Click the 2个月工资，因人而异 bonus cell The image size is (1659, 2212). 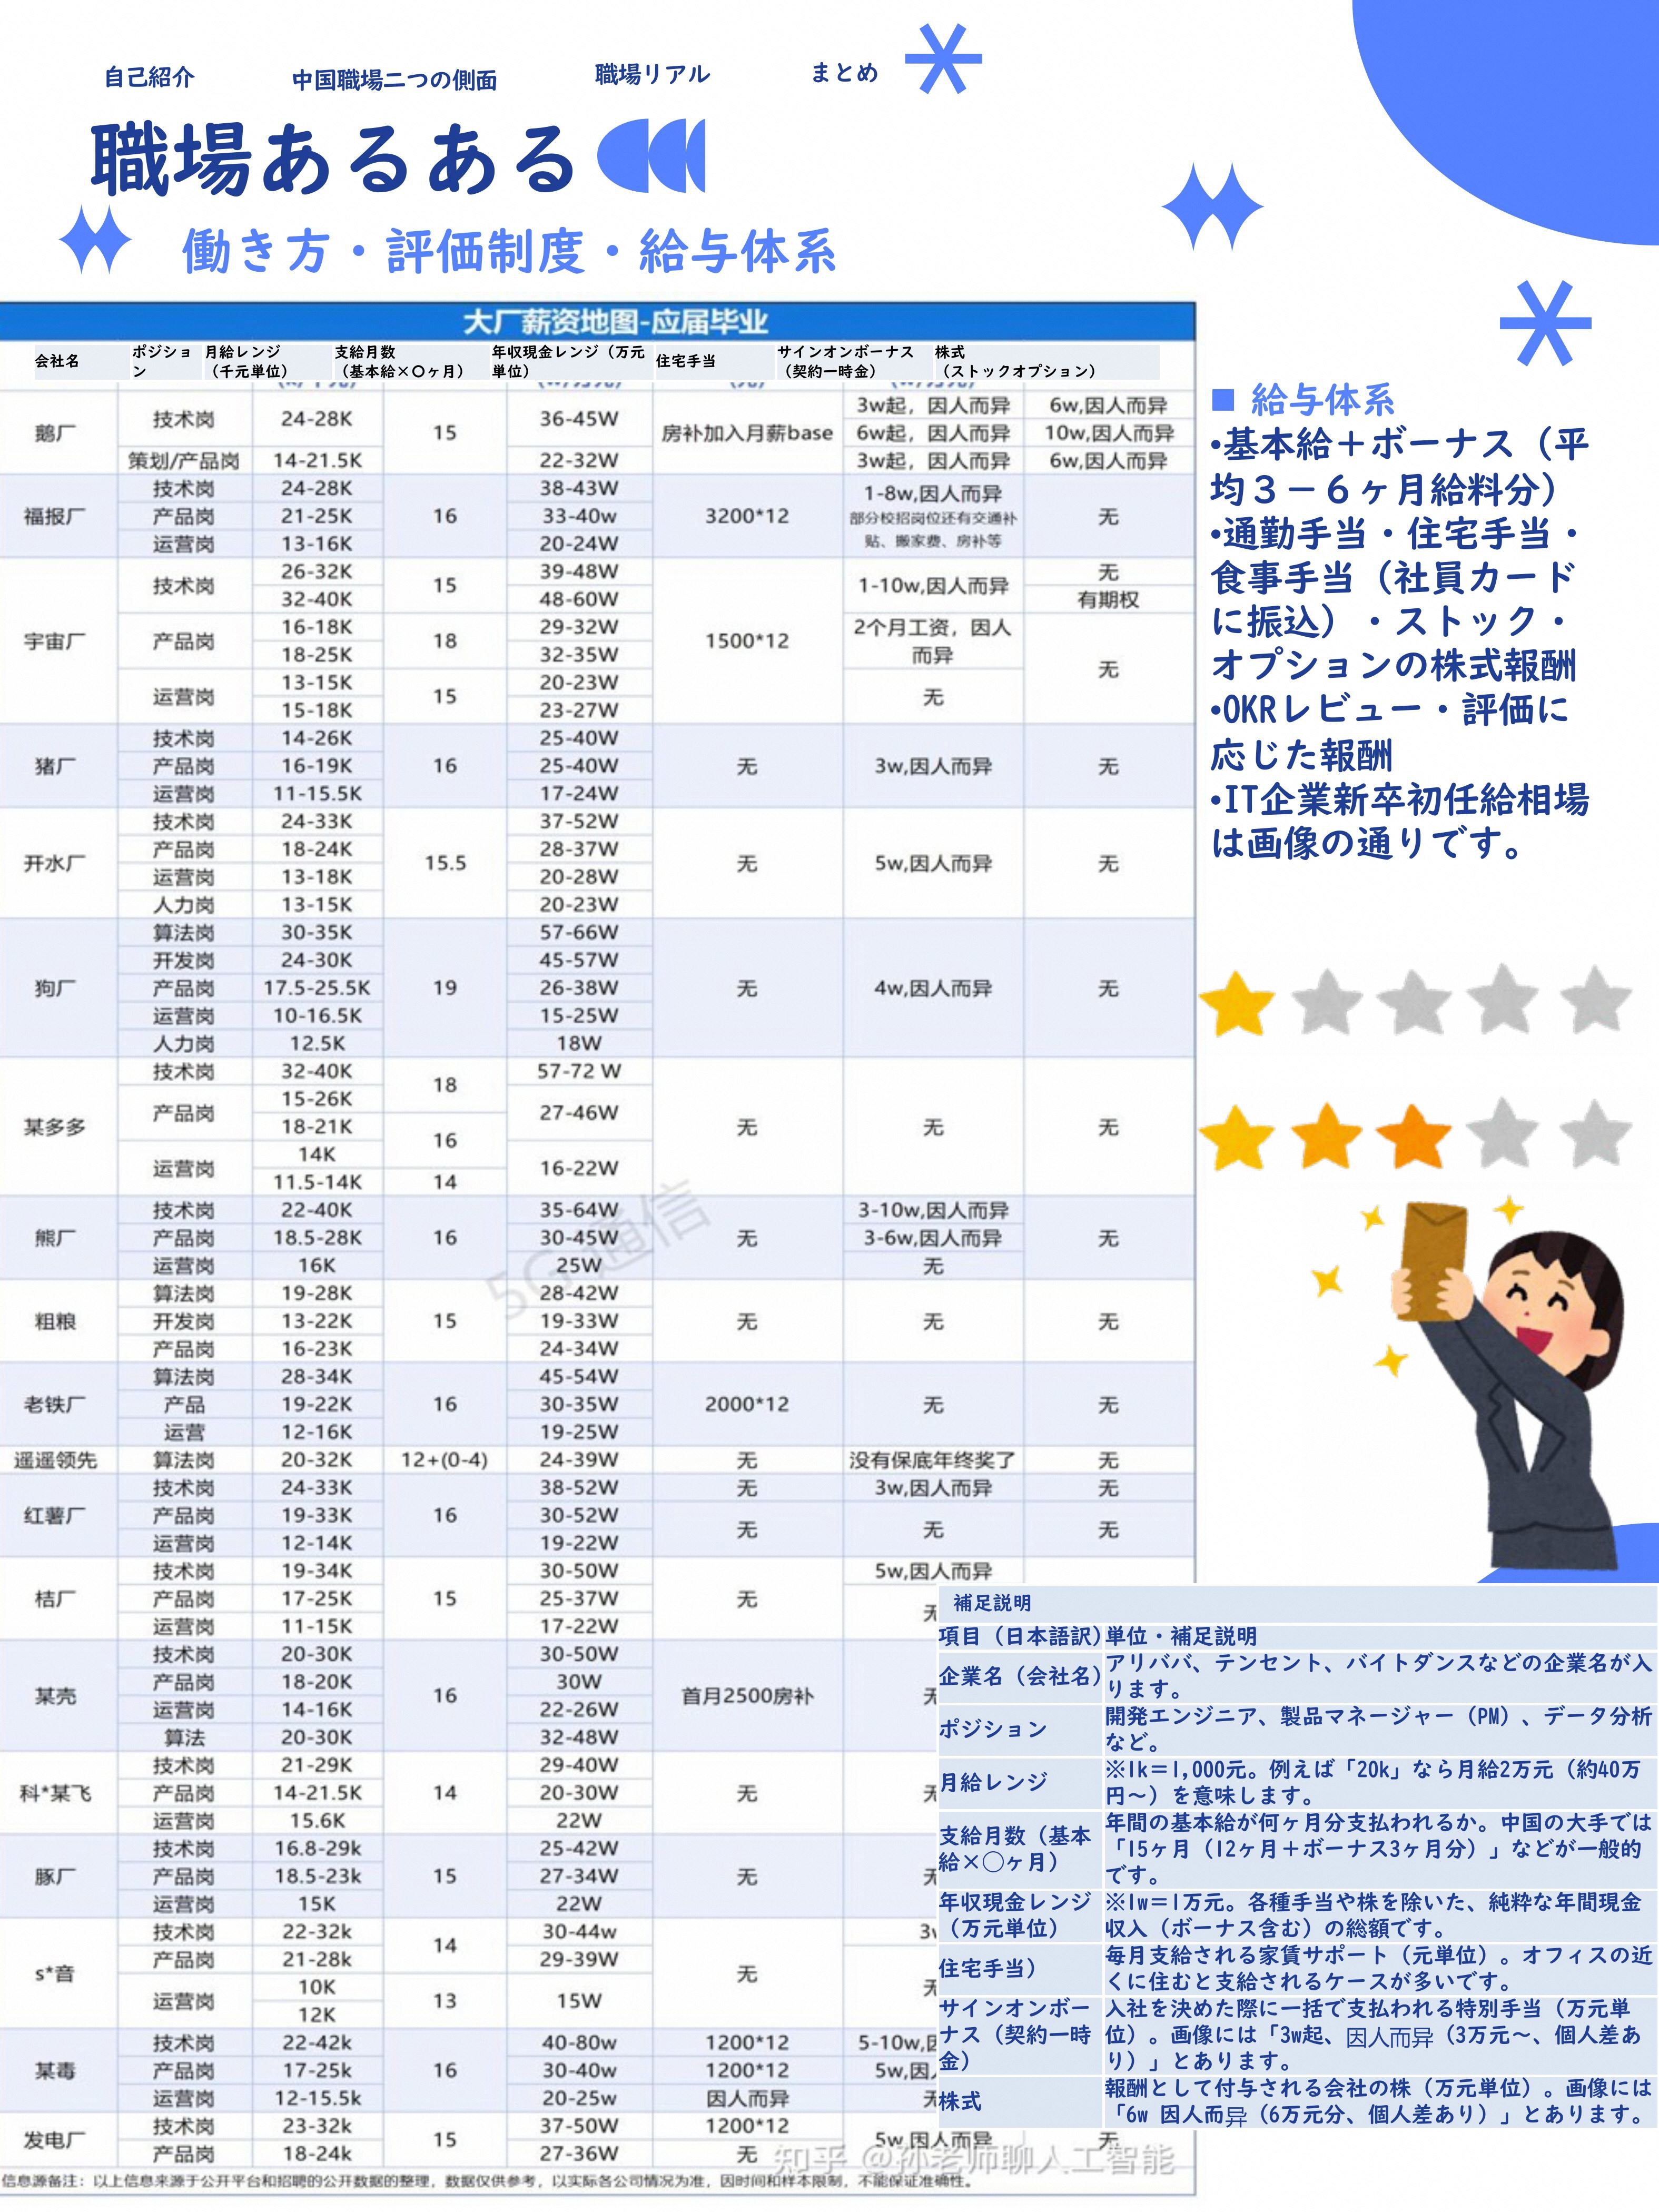[932, 641]
